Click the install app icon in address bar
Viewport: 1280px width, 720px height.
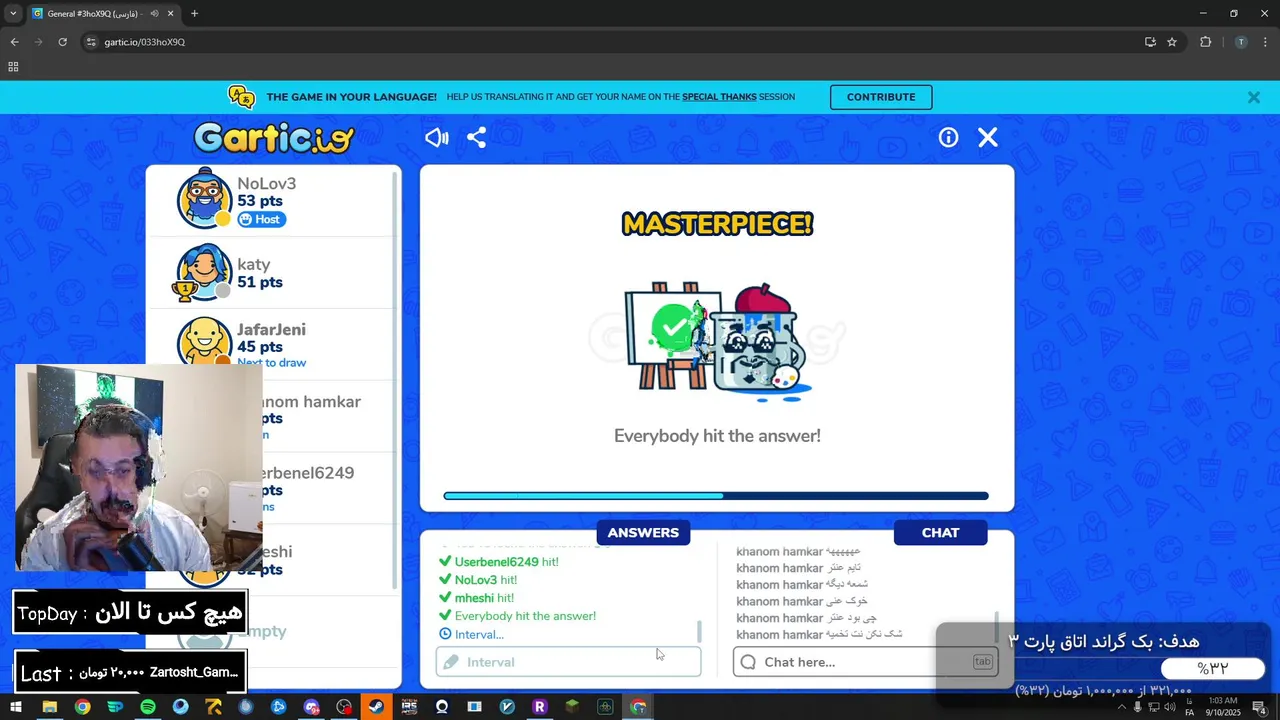pyautogui.click(x=1150, y=42)
